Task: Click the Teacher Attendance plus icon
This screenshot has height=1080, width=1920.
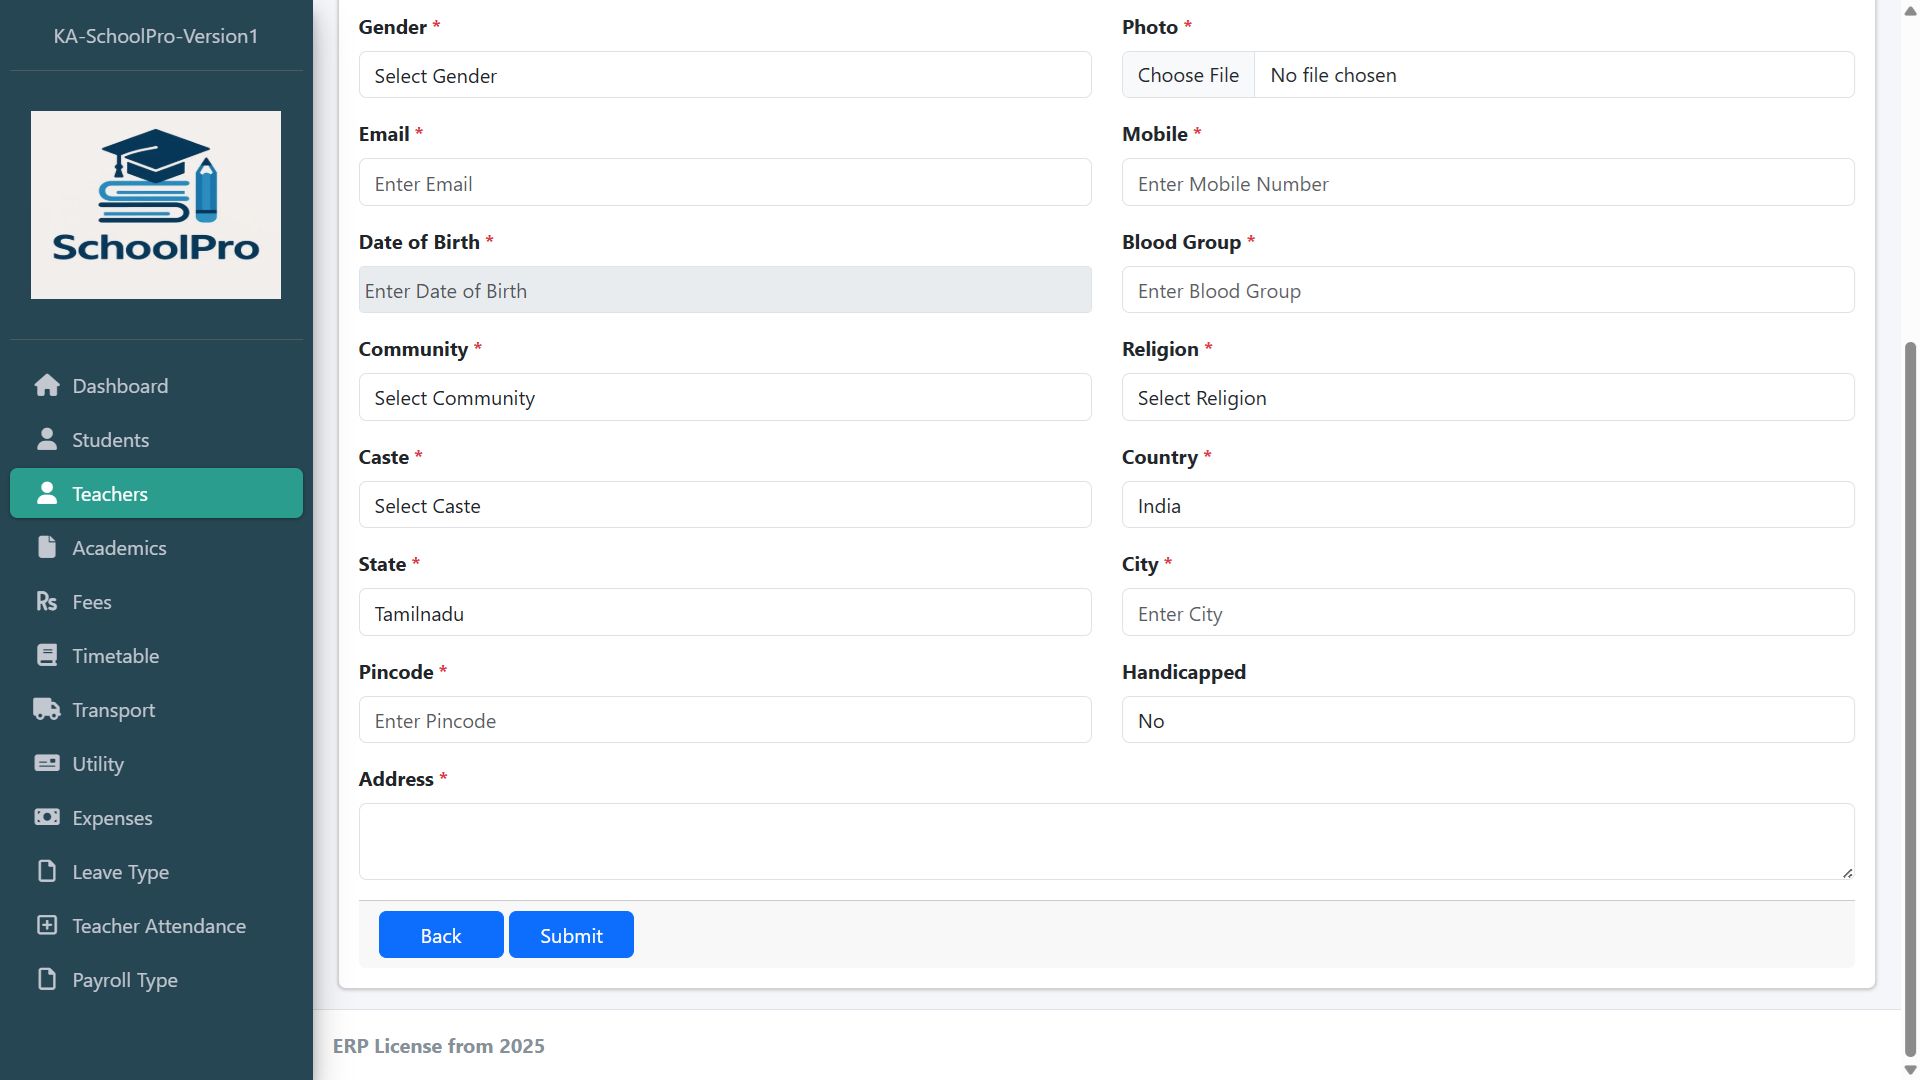Action: 47,926
